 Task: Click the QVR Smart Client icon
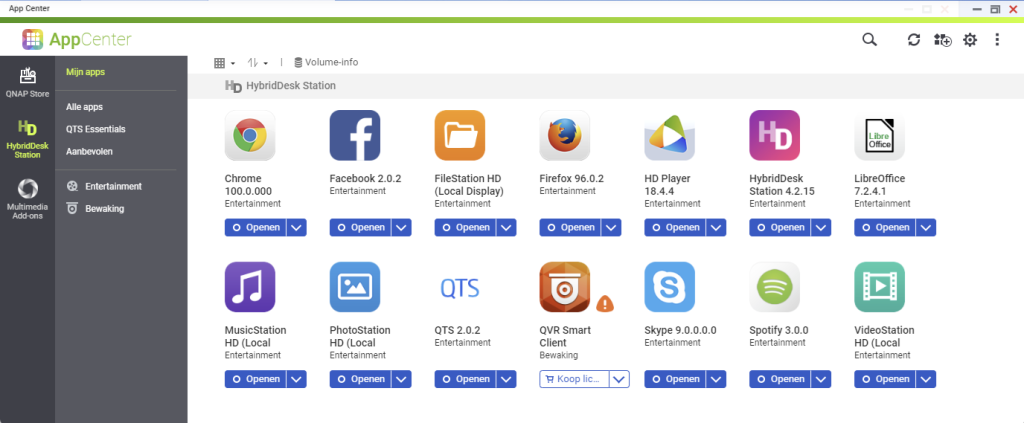(565, 287)
